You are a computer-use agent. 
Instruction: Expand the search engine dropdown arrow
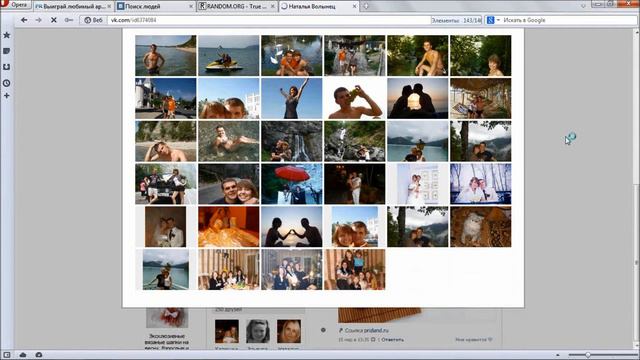tap(498, 20)
